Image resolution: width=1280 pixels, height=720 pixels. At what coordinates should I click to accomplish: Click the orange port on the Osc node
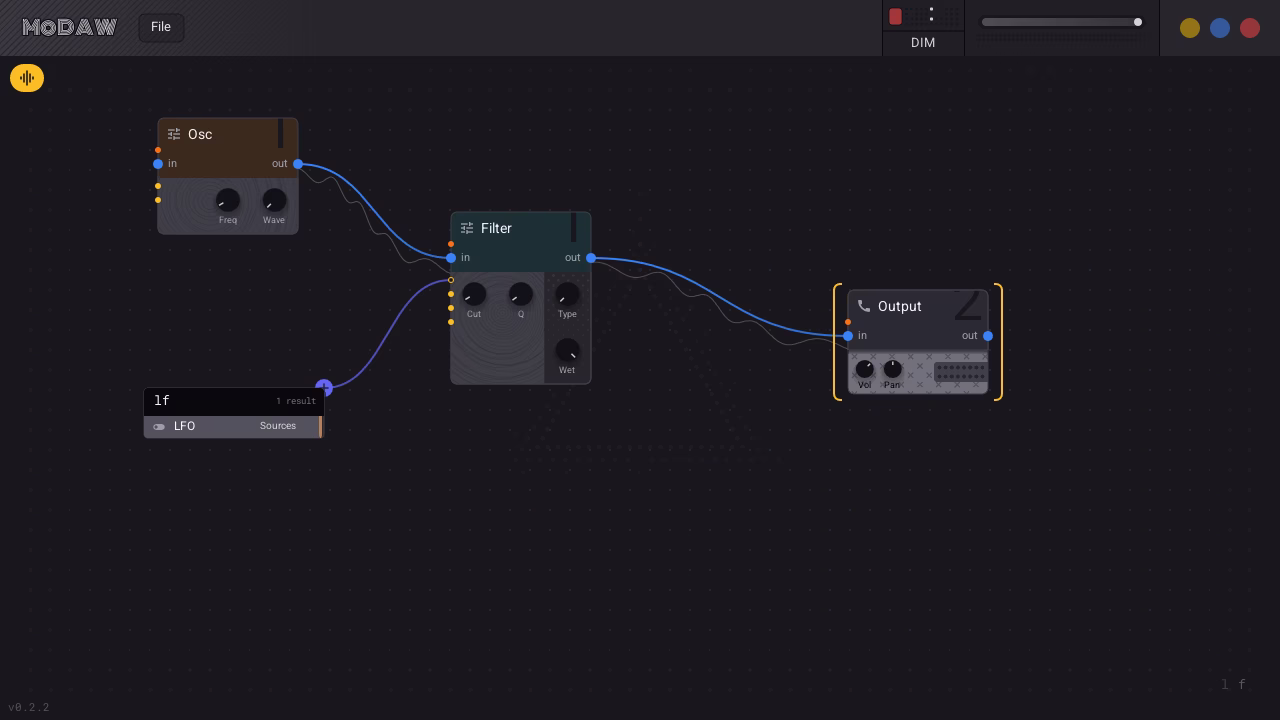point(158,150)
